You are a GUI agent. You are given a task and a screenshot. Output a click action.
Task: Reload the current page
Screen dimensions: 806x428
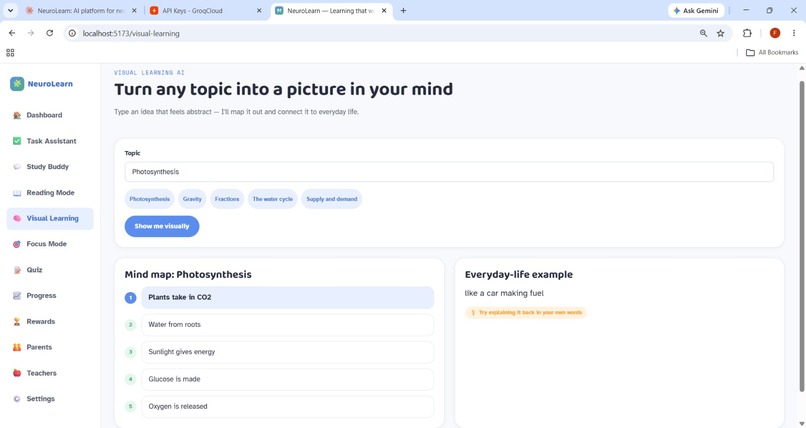pos(49,33)
